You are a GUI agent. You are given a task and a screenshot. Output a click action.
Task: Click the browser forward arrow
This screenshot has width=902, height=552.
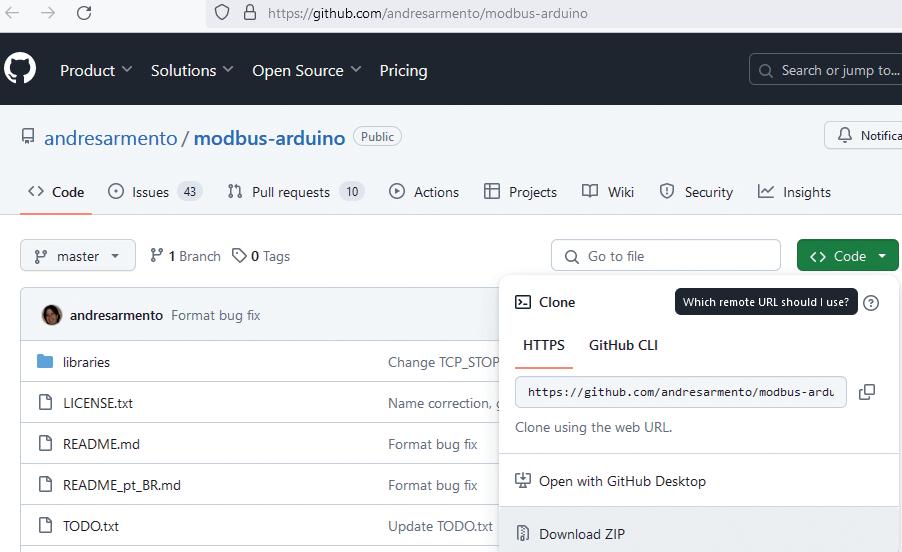[48, 13]
